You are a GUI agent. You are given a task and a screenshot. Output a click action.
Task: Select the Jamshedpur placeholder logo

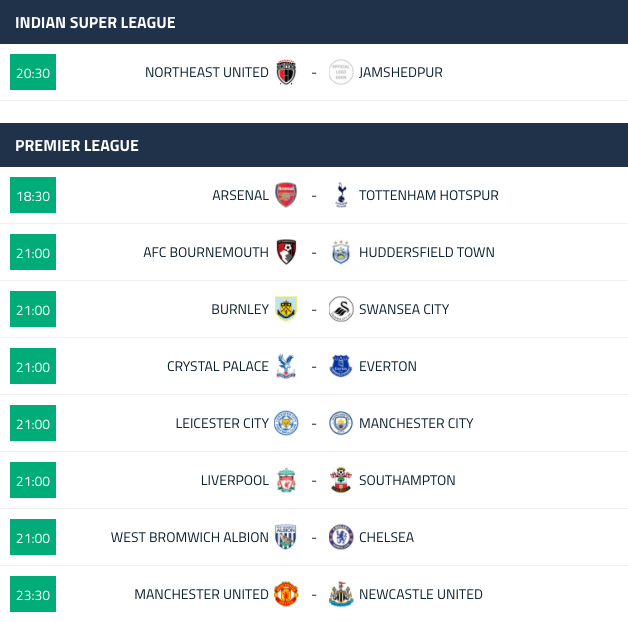click(341, 72)
